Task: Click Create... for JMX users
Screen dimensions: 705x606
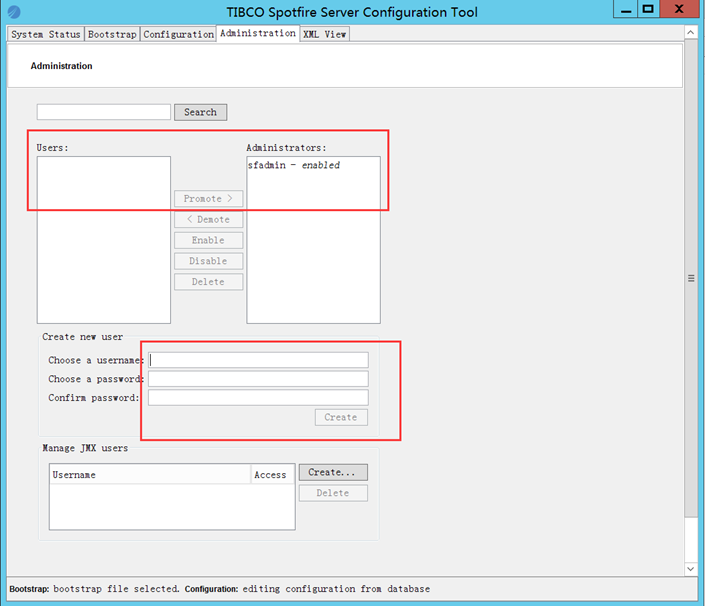Action: pos(333,472)
